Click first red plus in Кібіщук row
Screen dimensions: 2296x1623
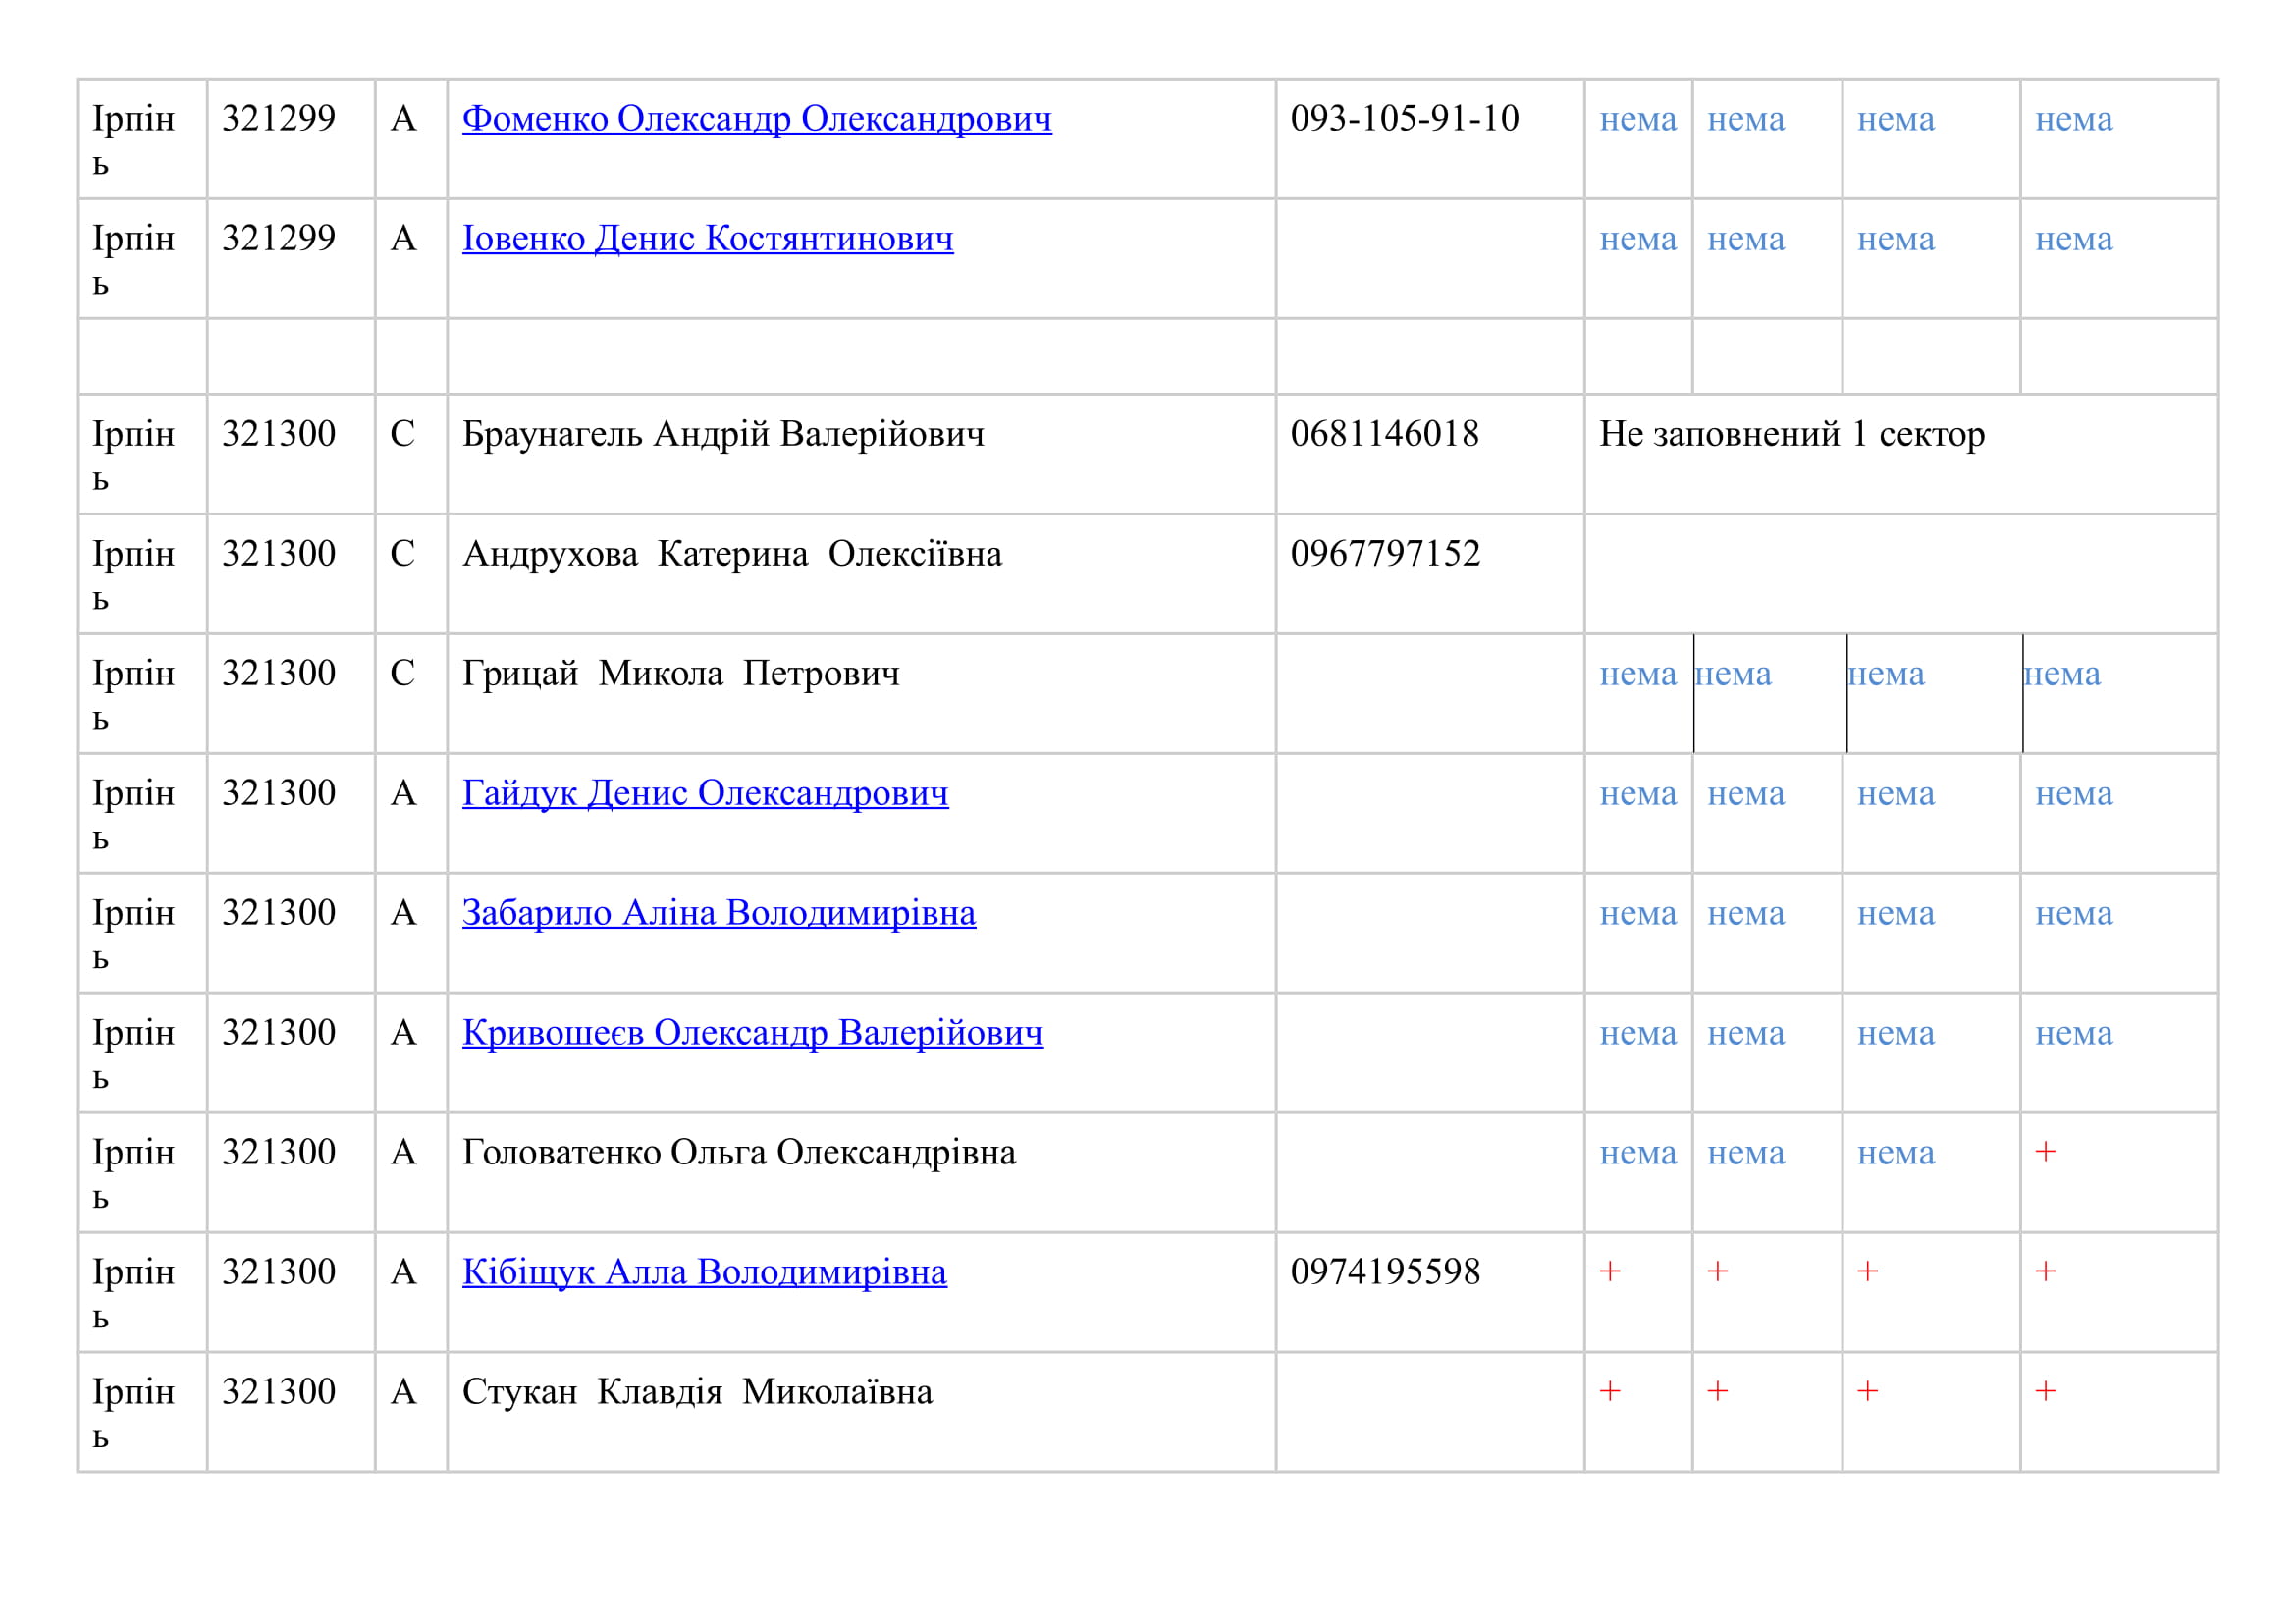[1609, 1272]
